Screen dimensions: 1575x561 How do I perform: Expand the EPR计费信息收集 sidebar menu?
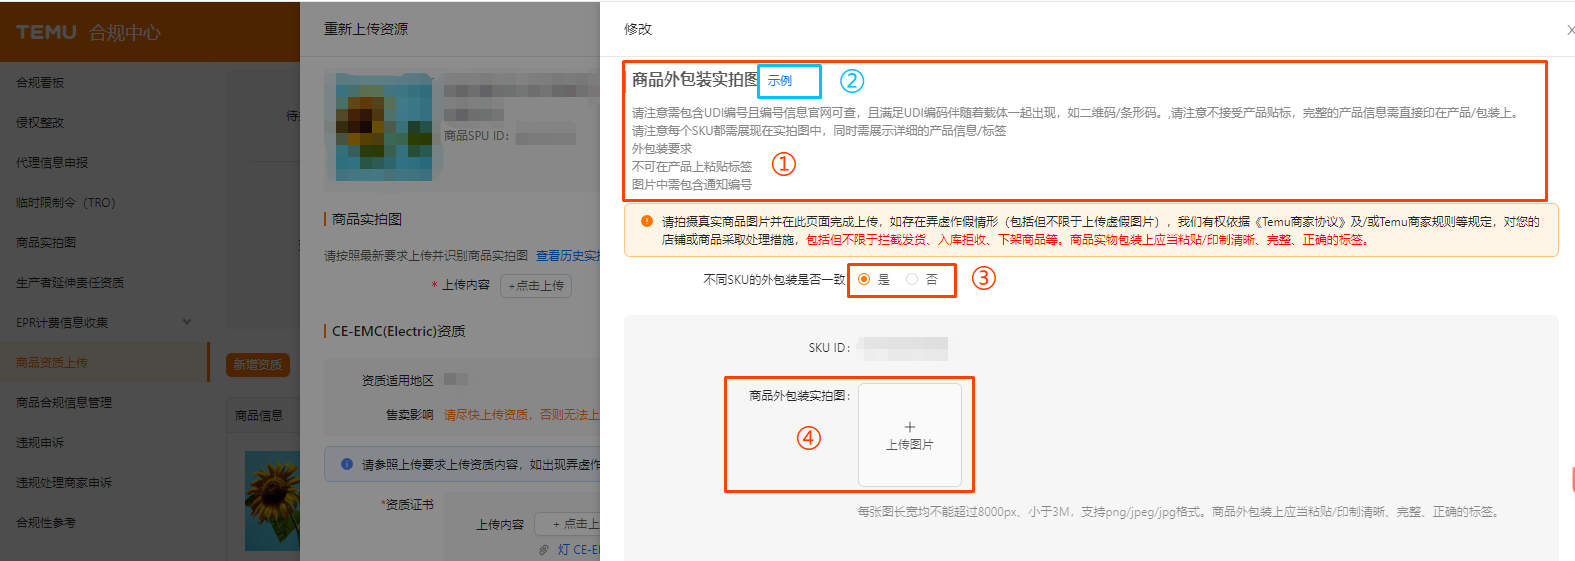tap(186, 322)
